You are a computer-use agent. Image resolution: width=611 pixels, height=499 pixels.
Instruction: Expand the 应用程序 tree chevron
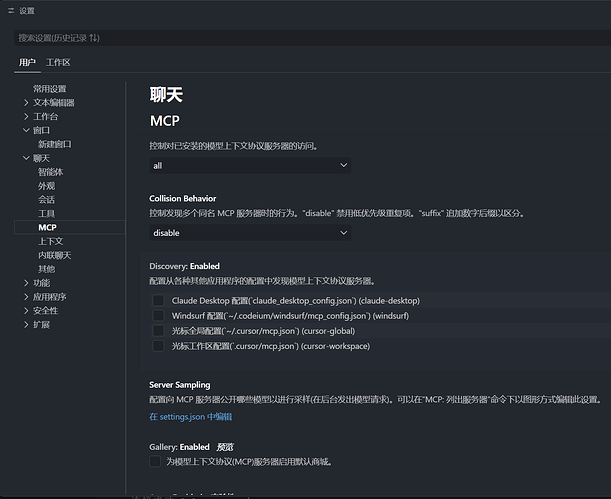pyautogui.click(x=26, y=297)
